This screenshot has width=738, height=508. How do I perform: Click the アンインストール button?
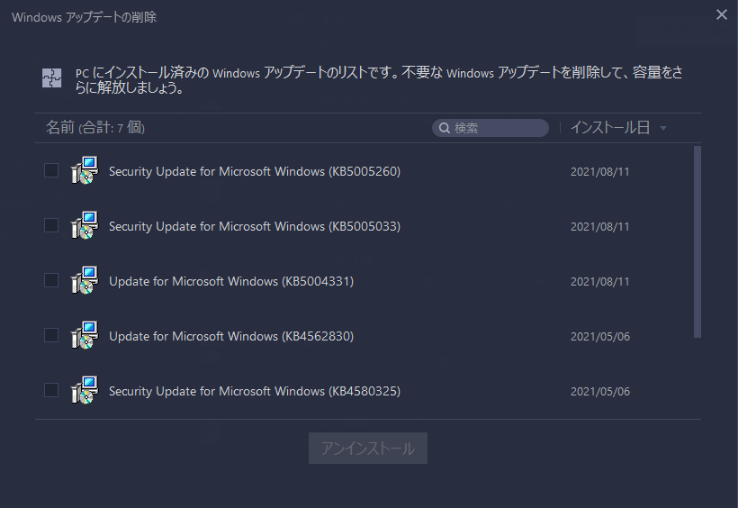pos(368,448)
